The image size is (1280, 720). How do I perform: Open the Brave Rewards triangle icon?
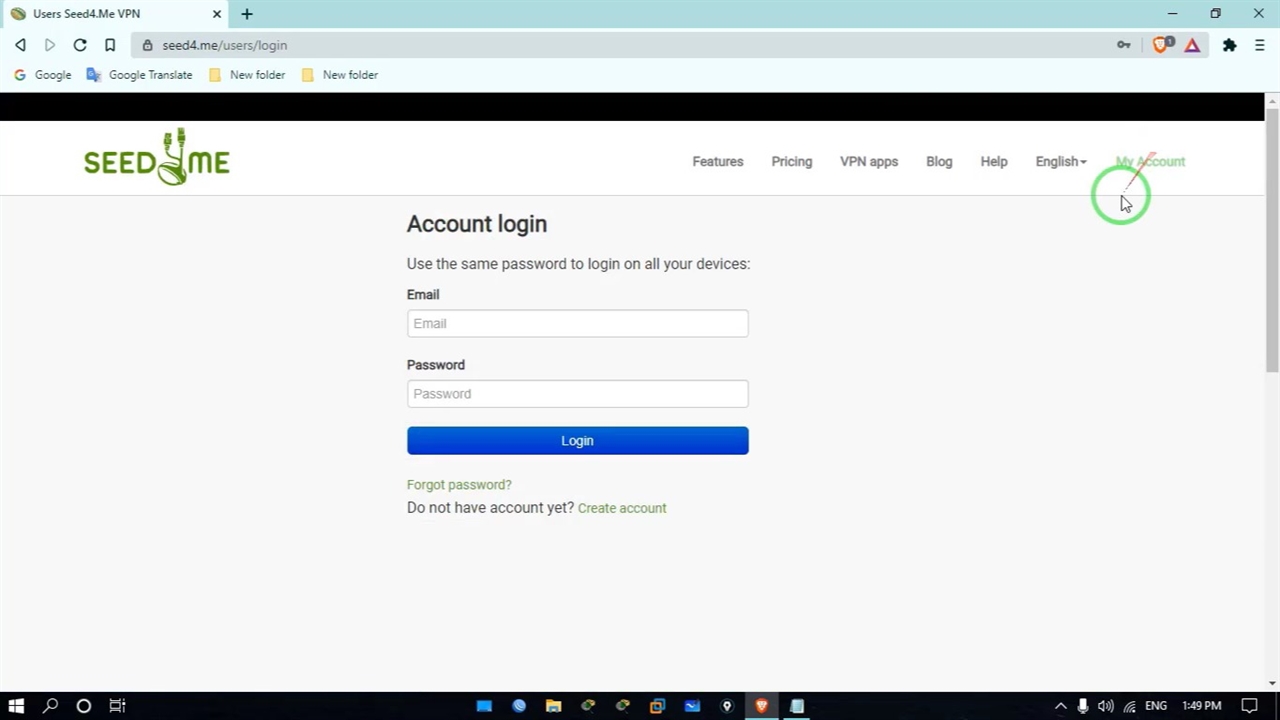(1192, 45)
